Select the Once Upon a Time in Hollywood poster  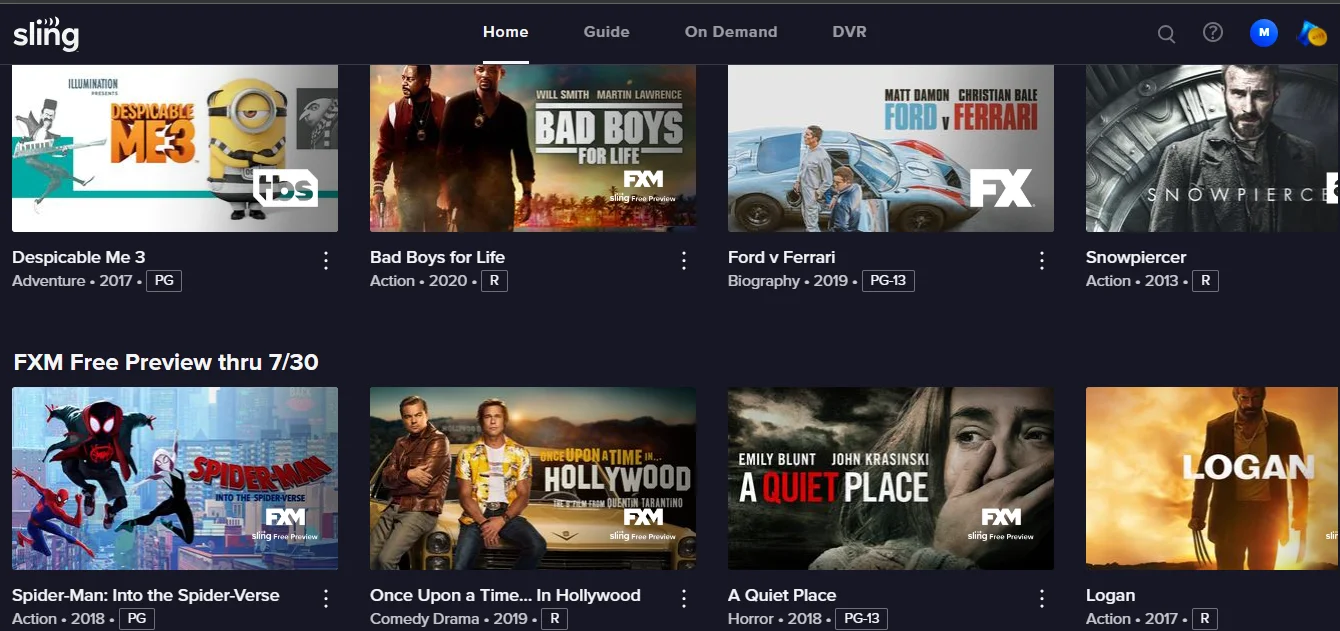click(533, 478)
